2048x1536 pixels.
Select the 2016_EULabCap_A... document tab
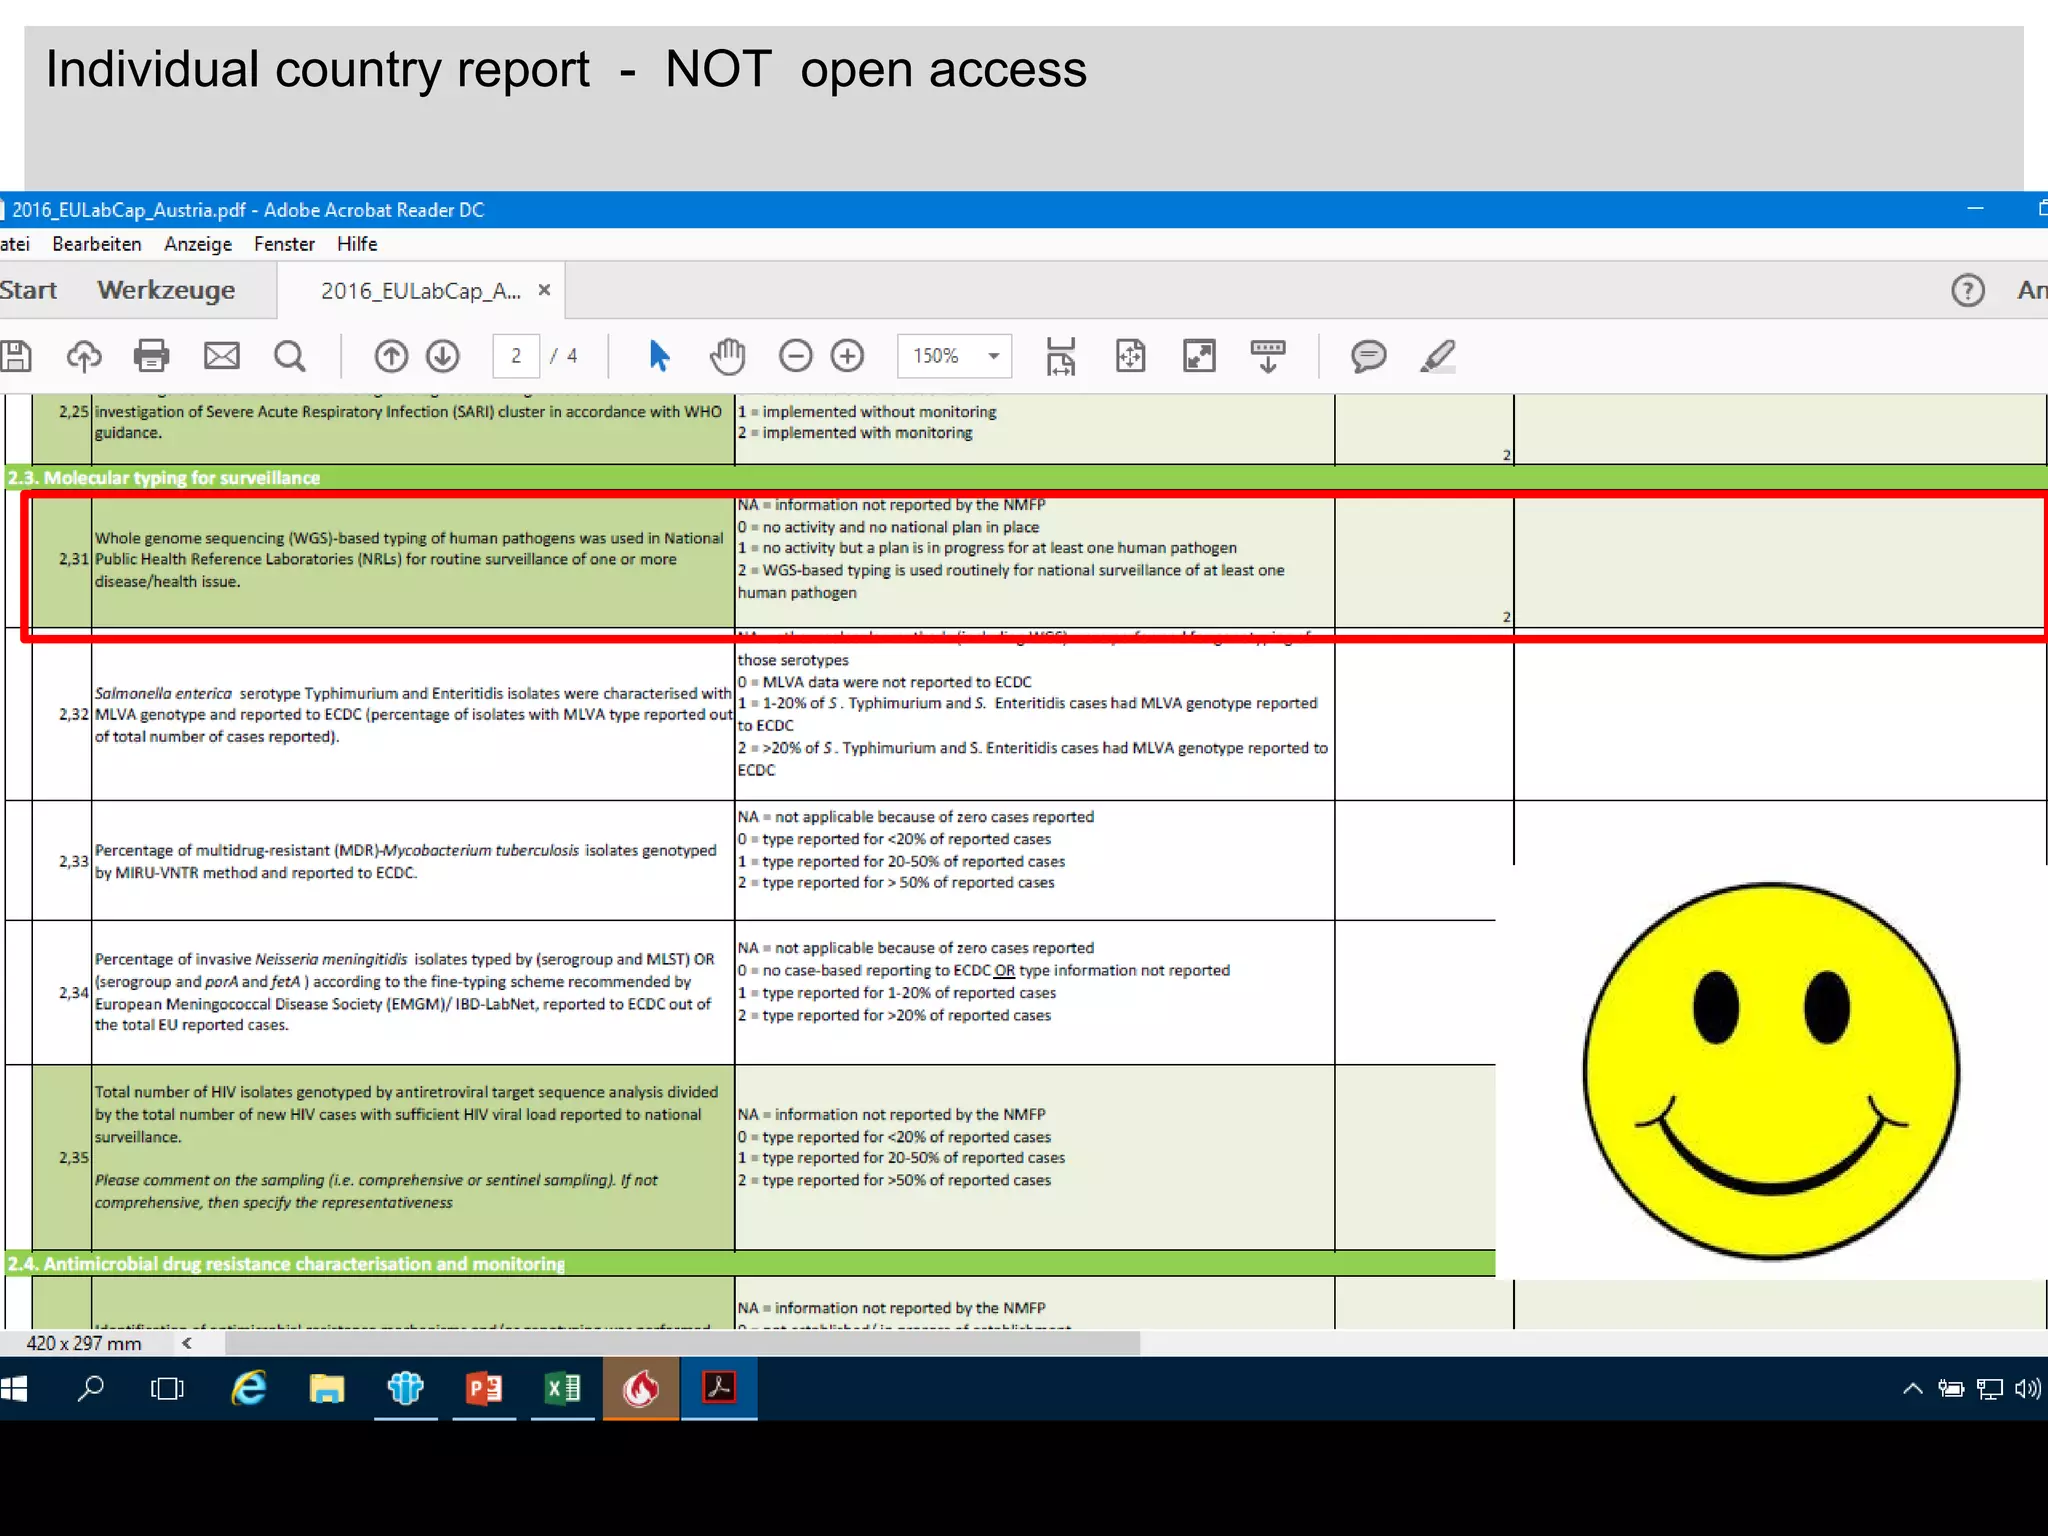click(x=420, y=291)
